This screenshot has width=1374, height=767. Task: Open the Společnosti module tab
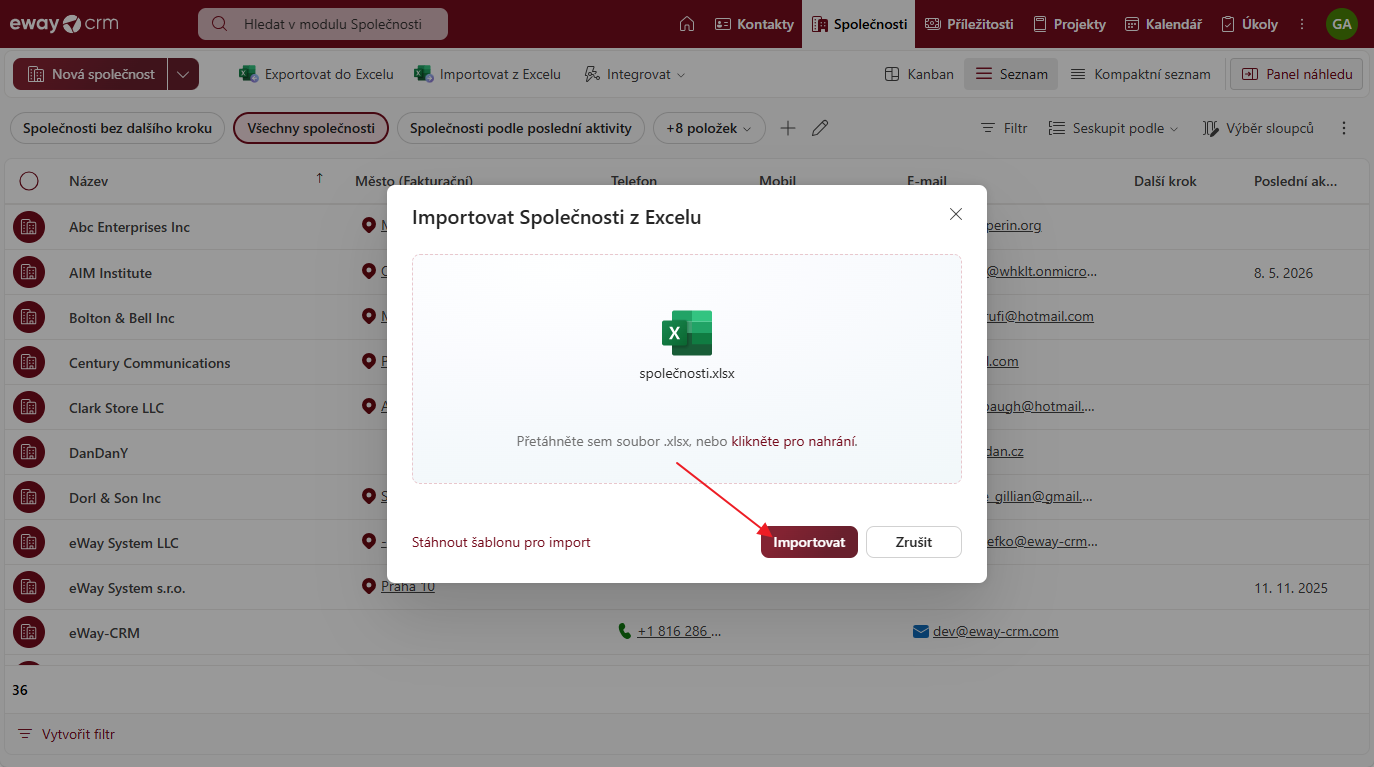point(860,24)
